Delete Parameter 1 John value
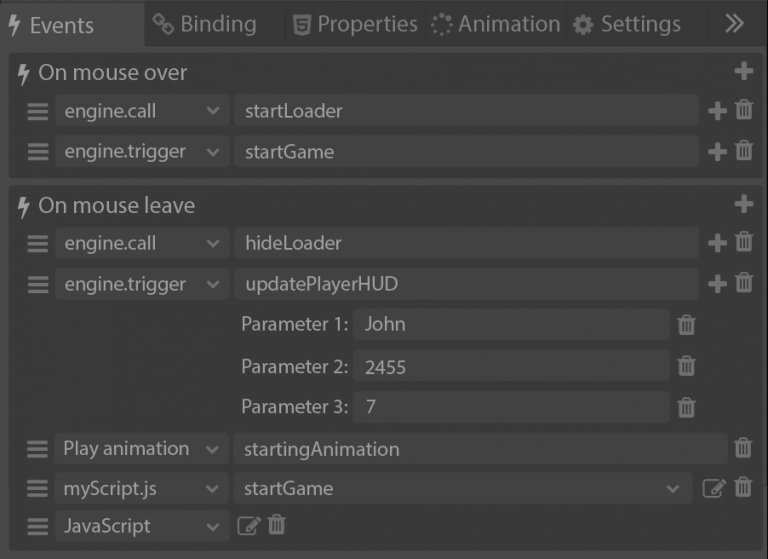Viewport: 768px width, 559px height. 686,324
